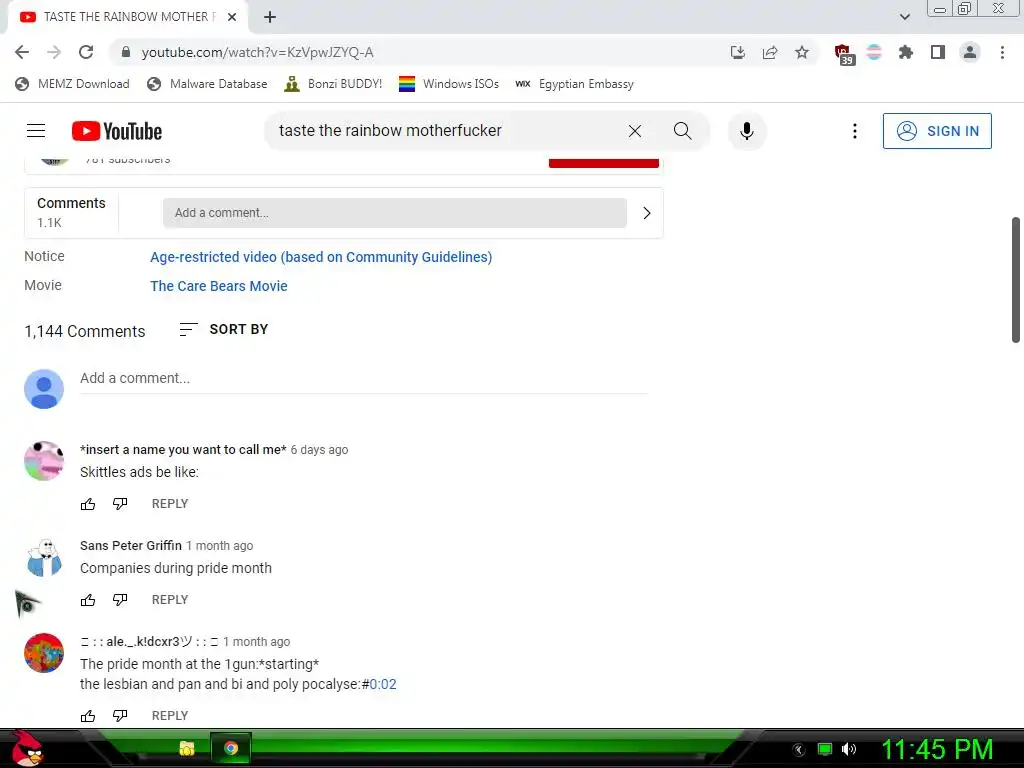This screenshot has width=1024, height=768.
Task: Reply to the pride month pocalypse comment
Action: pyautogui.click(x=170, y=716)
